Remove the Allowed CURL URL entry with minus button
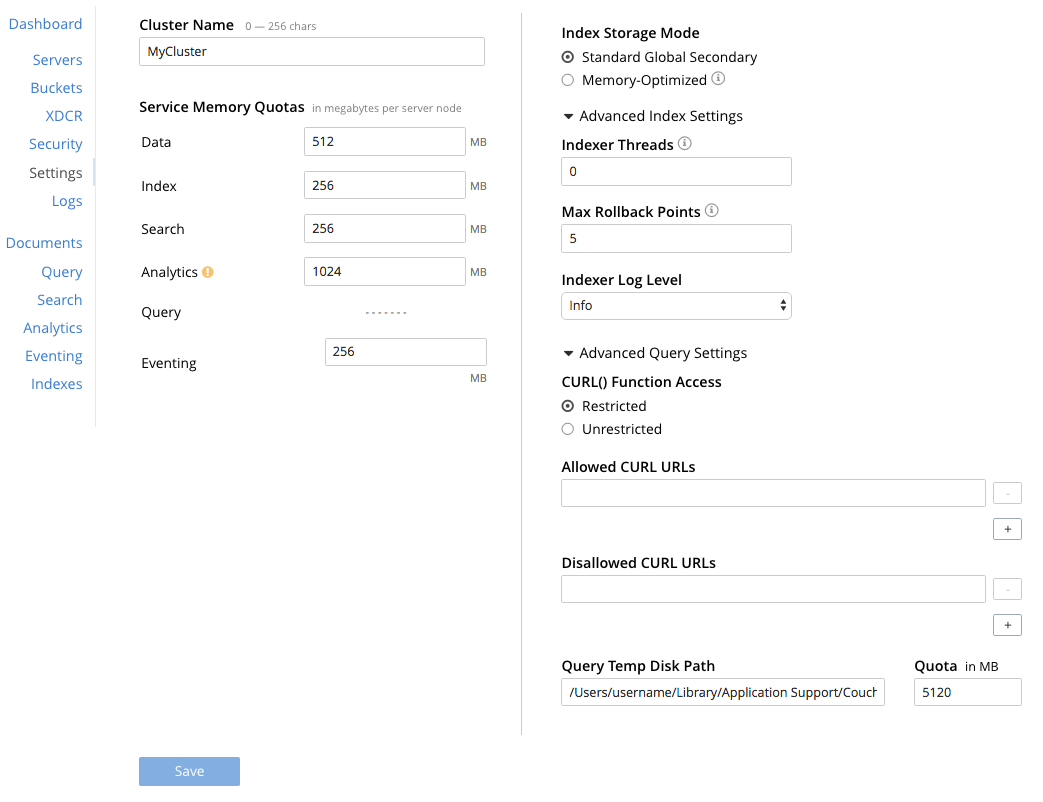The image size is (1043, 802). [1007, 493]
